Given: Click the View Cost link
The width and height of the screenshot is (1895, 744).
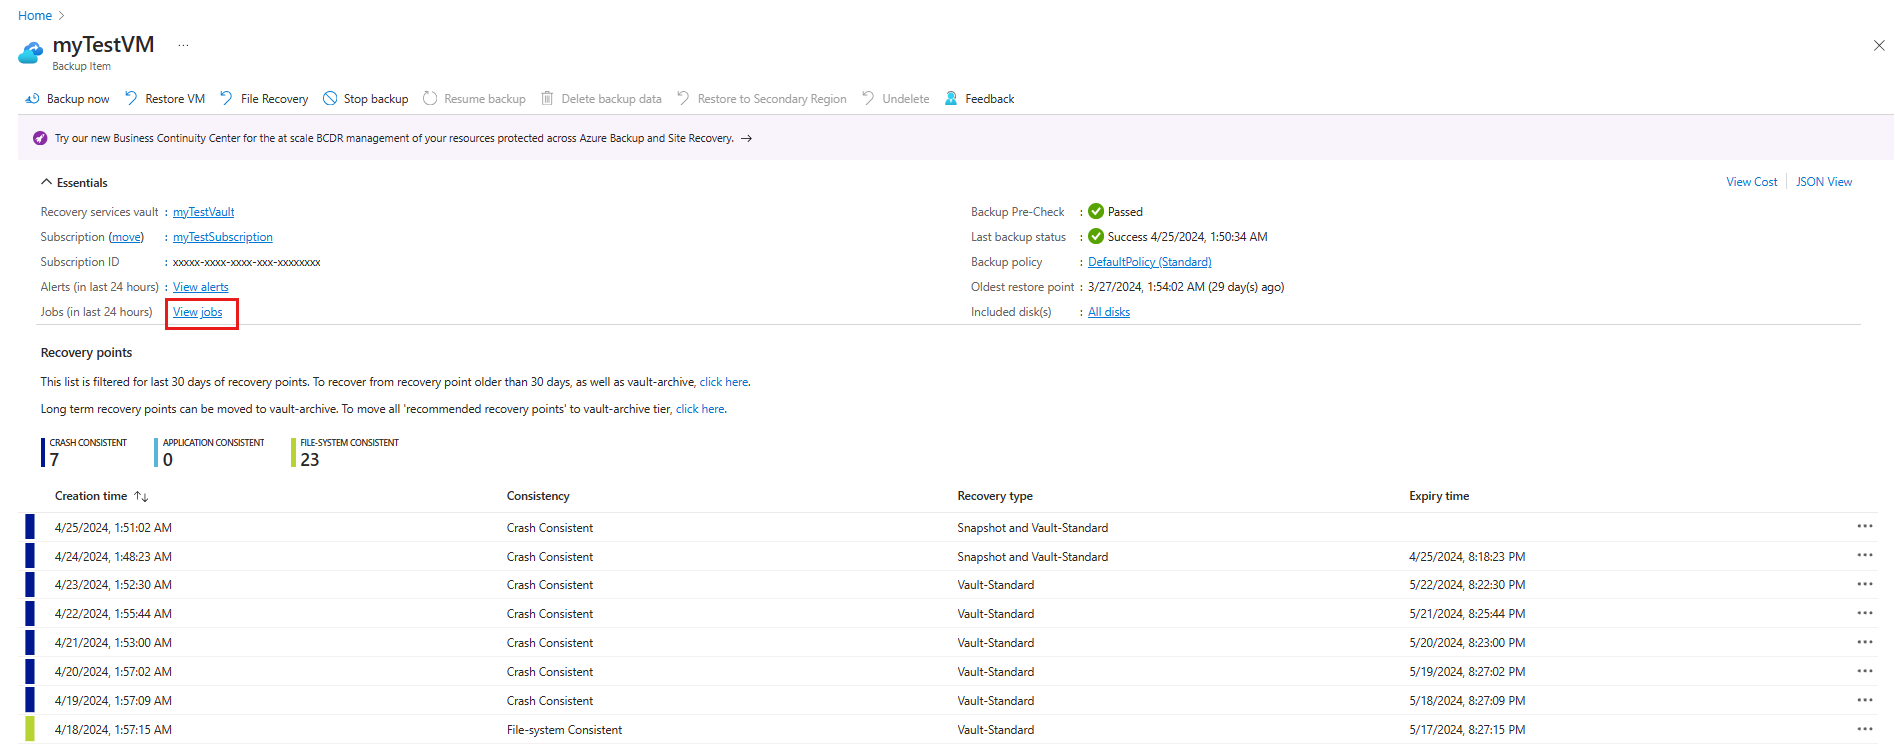Looking at the screenshot, I should click(x=1752, y=182).
